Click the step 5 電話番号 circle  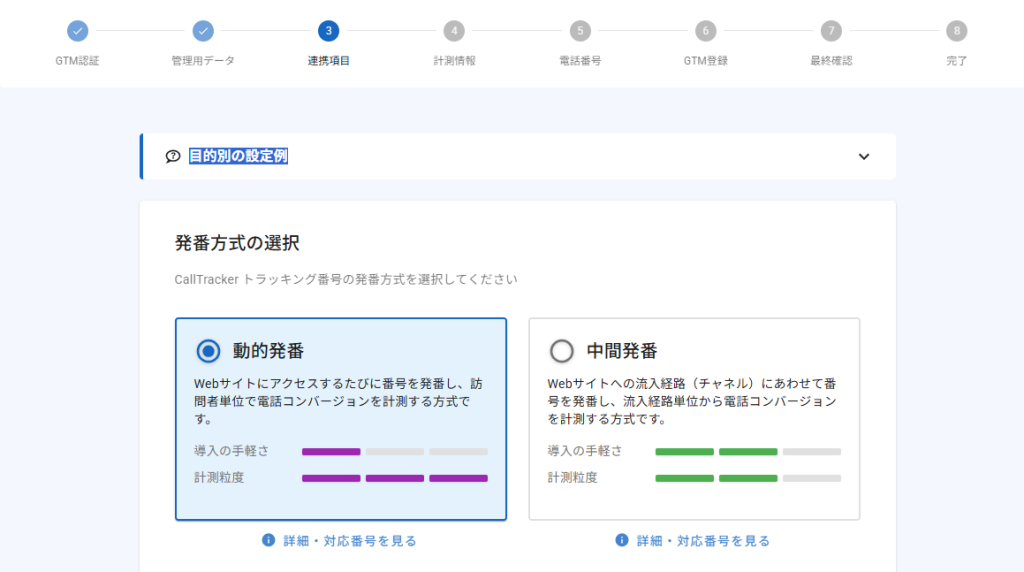pos(580,31)
